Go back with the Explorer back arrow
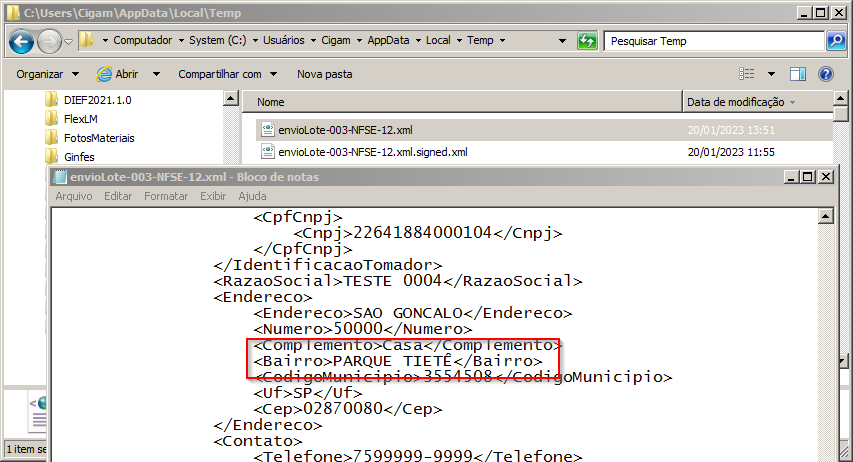The height and width of the screenshot is (462, 853). coord(21,42)
